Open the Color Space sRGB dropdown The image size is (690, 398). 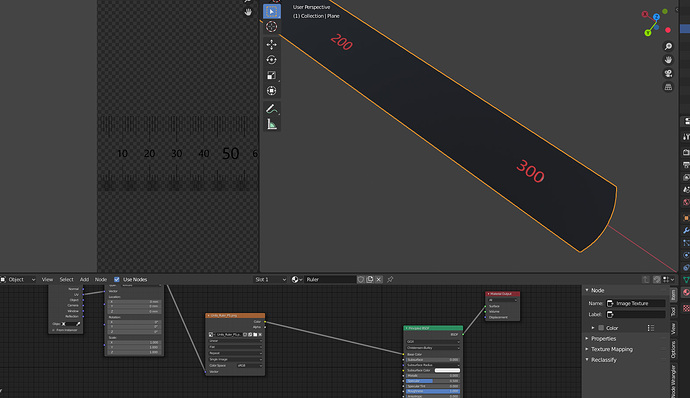coord(250,365)
